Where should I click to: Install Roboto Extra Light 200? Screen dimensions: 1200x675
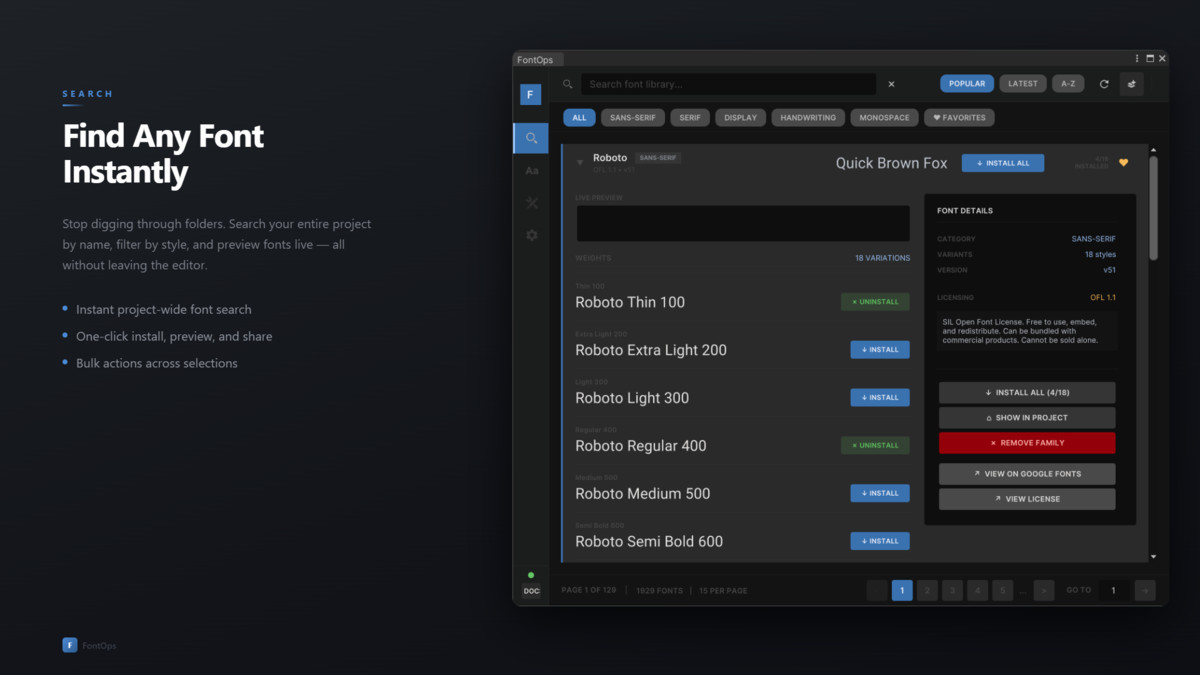tap(880, 350)
